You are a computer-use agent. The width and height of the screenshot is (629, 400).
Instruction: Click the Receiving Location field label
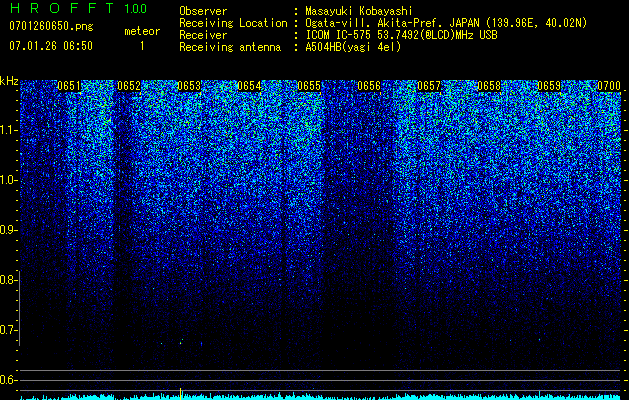click(233, 23)
